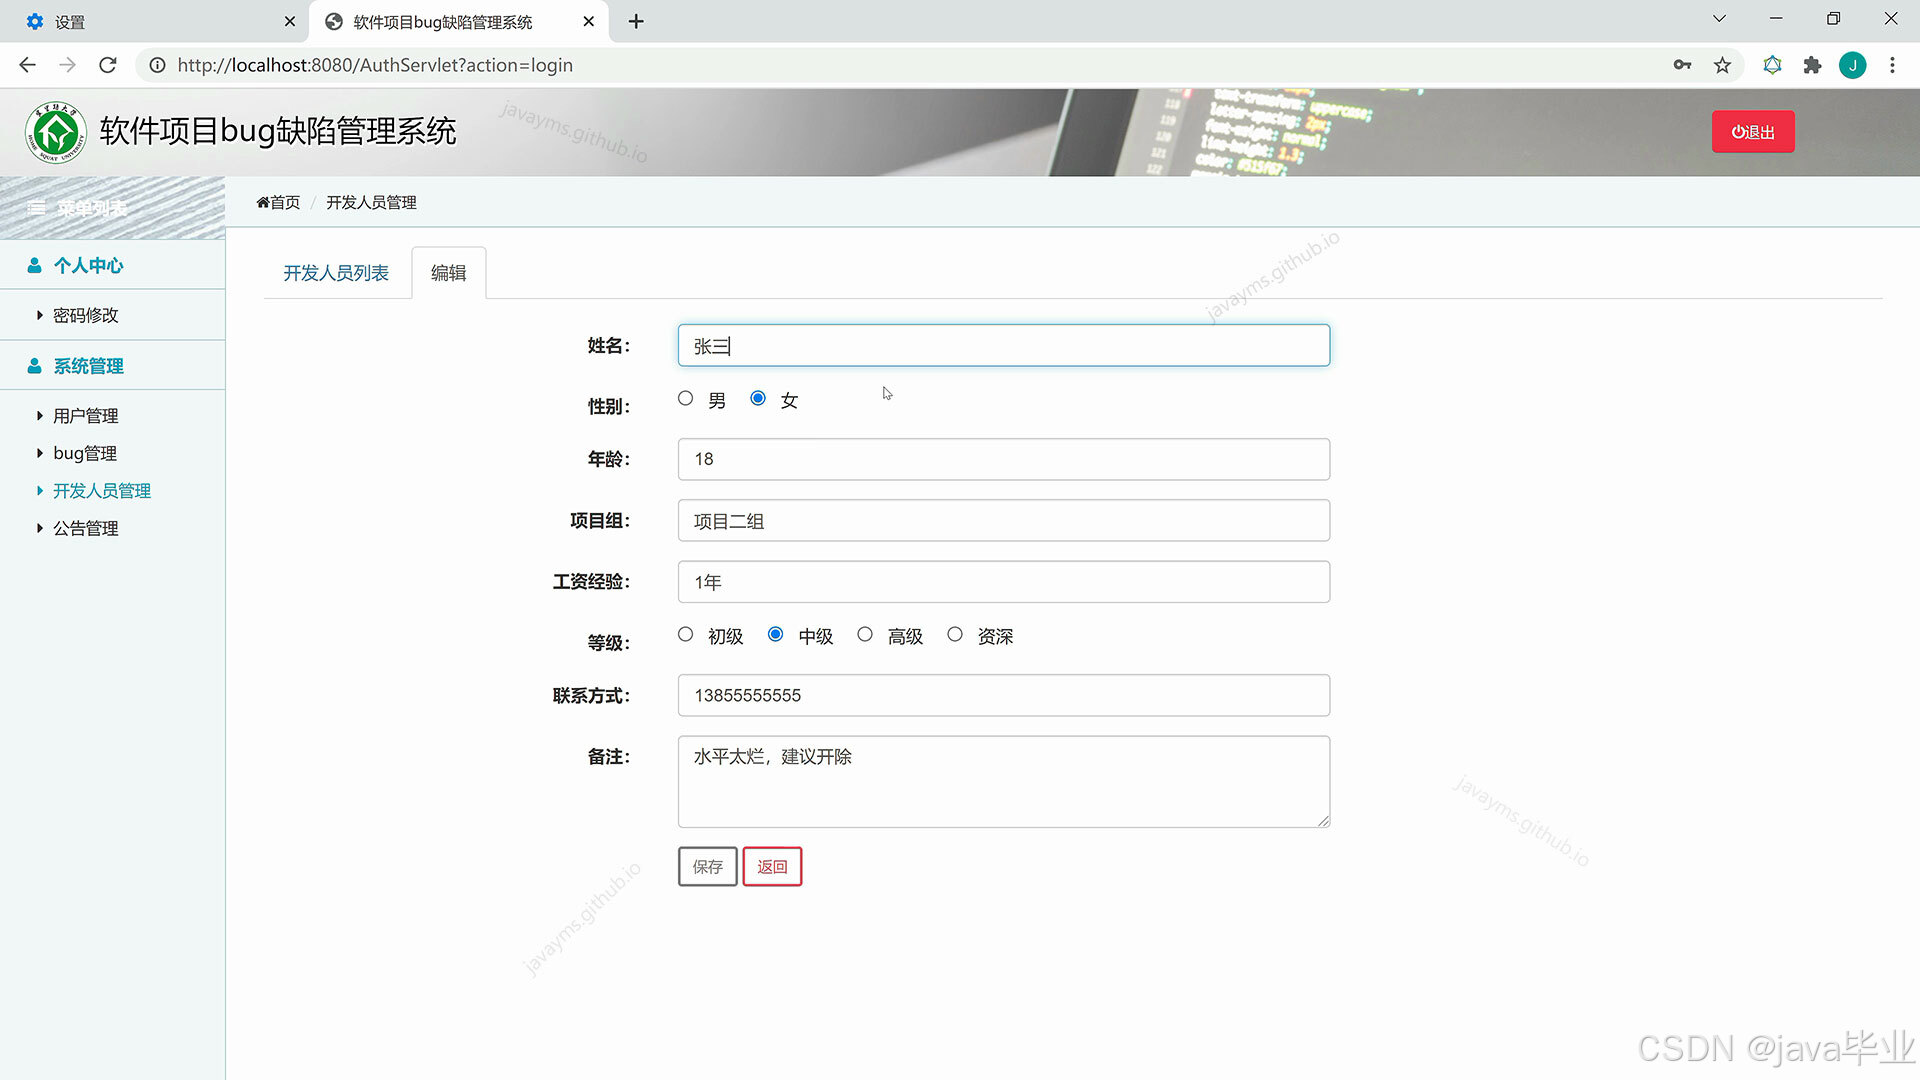Click the site info icon in the address bar

coord(157,65)
